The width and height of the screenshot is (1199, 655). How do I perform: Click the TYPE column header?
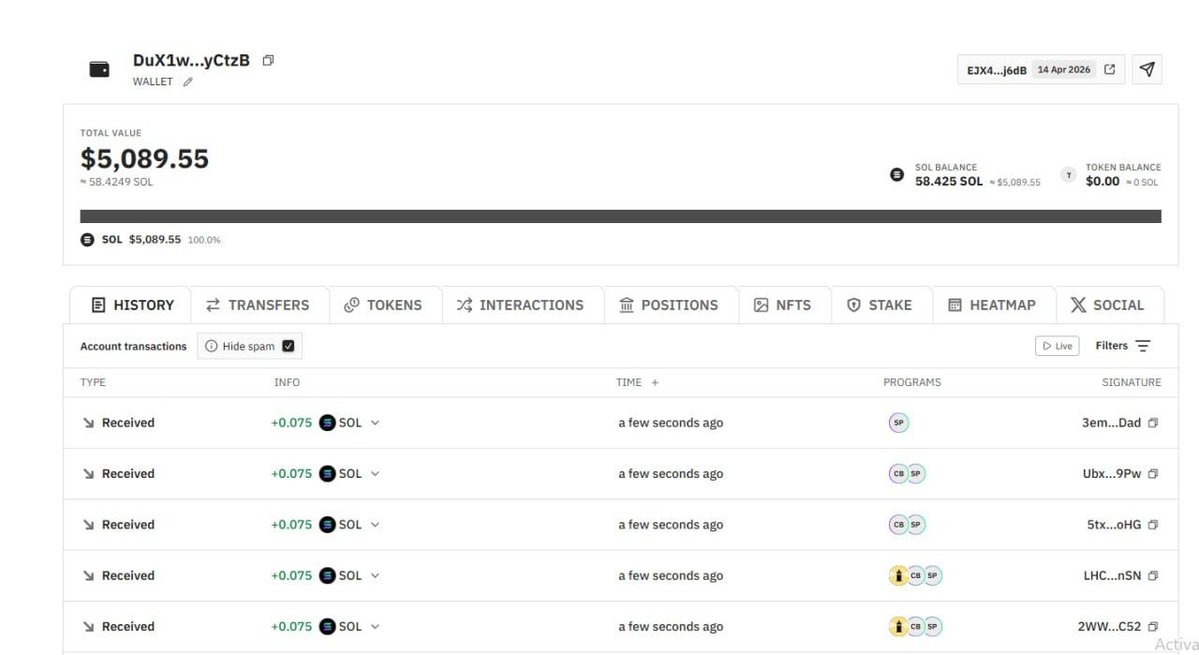tap(93, 382)
